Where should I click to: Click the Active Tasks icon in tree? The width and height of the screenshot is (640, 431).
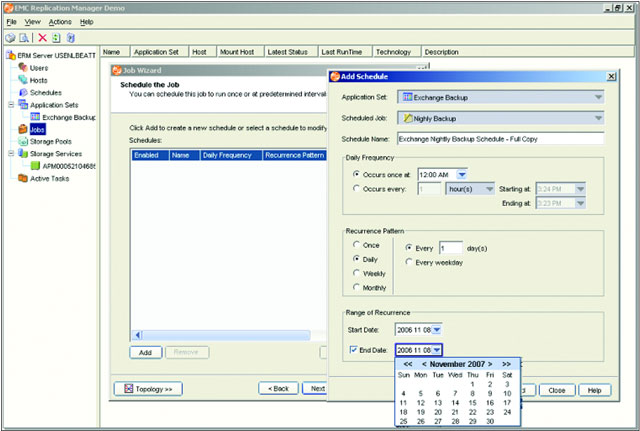(23, 178)
